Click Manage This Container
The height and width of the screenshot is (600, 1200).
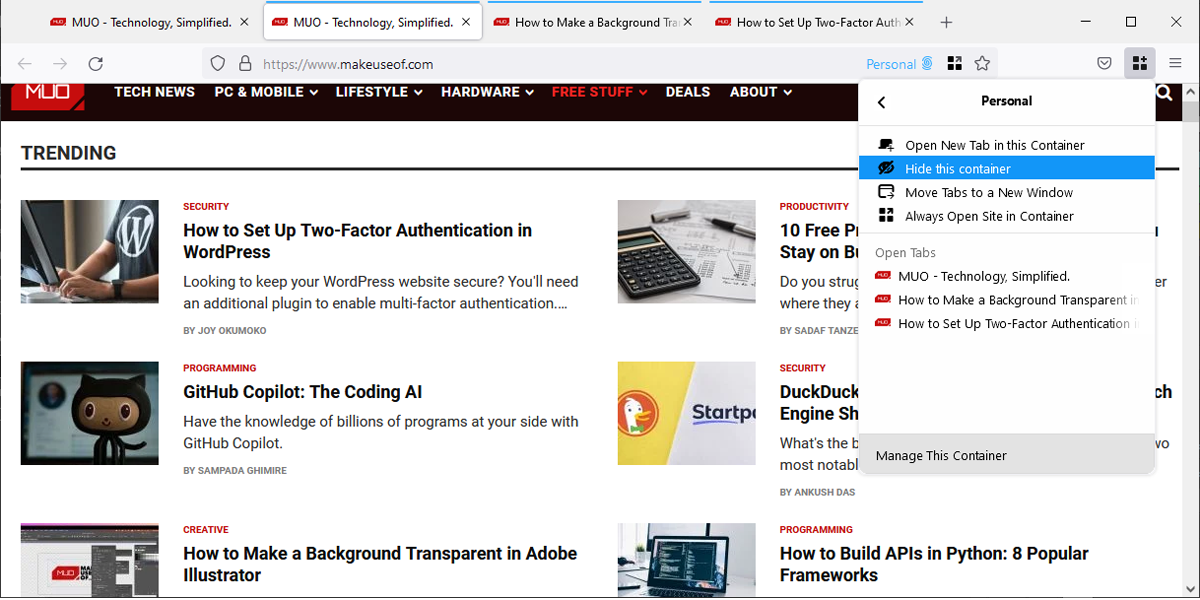[x=1007, y=455]
